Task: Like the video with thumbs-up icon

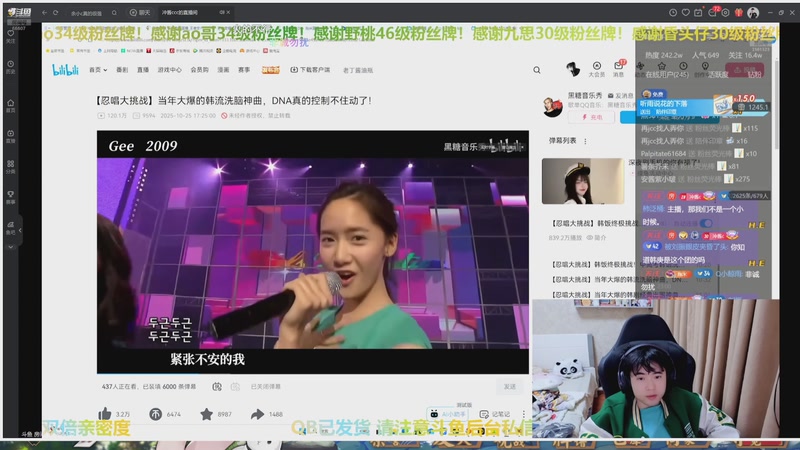Action: [x=105, y=414]
